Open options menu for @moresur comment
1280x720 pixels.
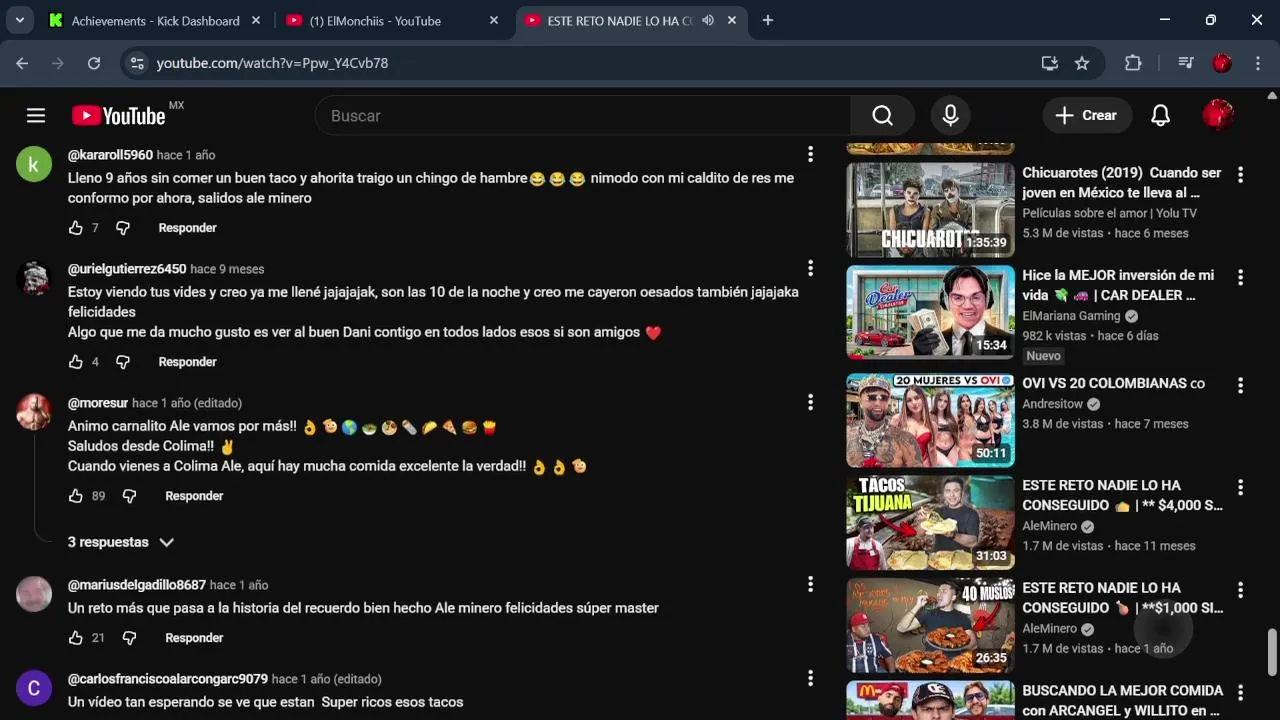point(810,402)
